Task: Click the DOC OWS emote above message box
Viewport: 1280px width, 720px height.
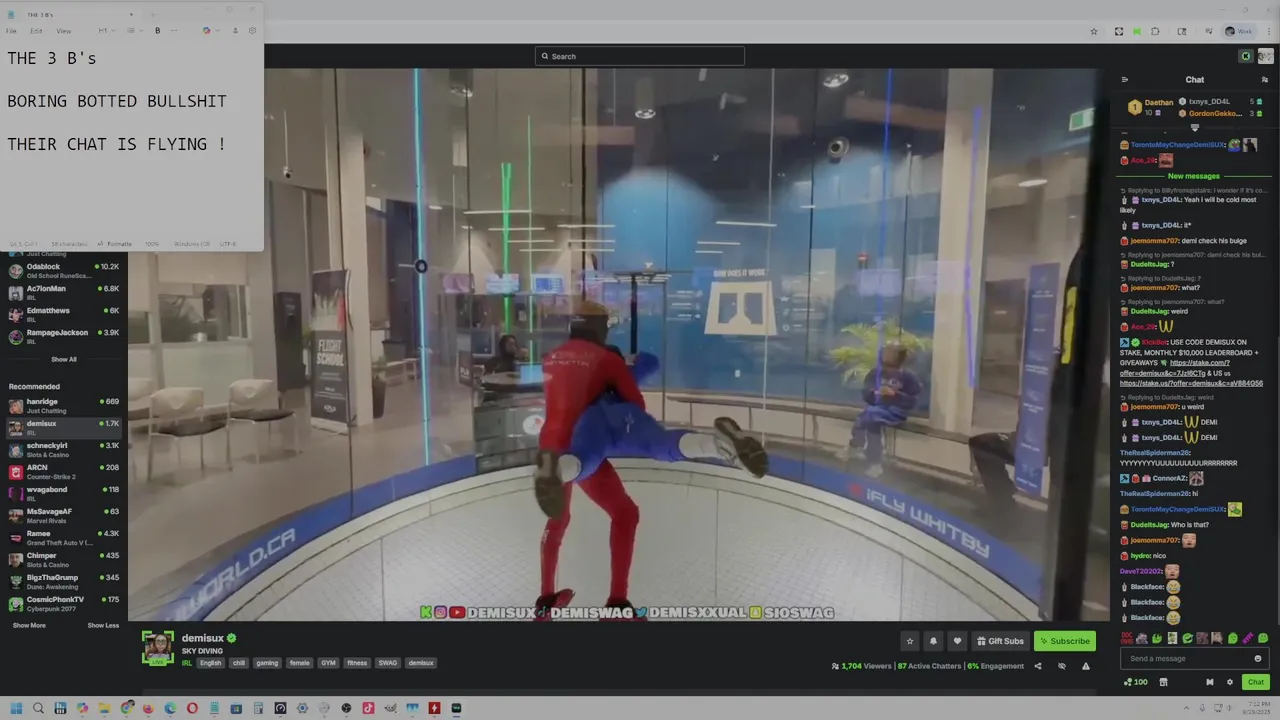Action: point(1126,638)
